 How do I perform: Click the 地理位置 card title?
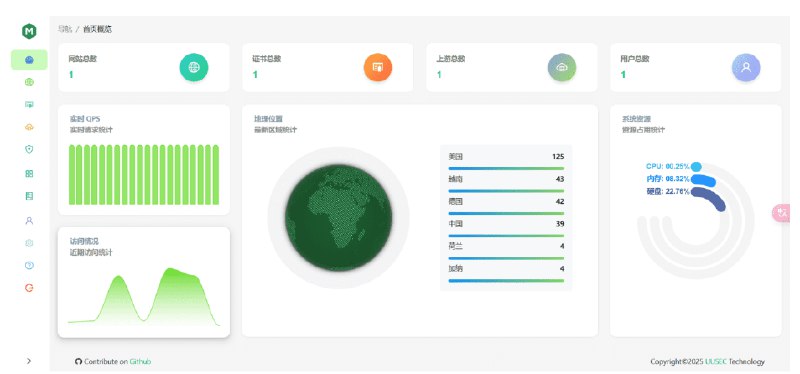[x=268, y=119]
